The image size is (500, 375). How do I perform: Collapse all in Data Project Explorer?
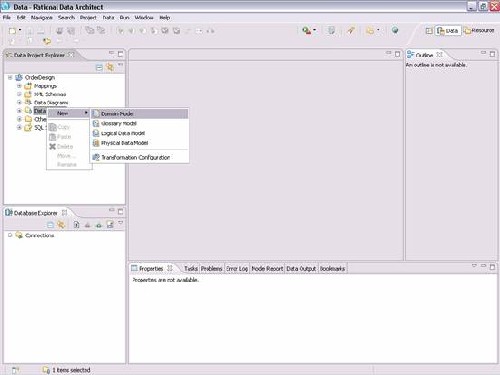click(99, 68)
